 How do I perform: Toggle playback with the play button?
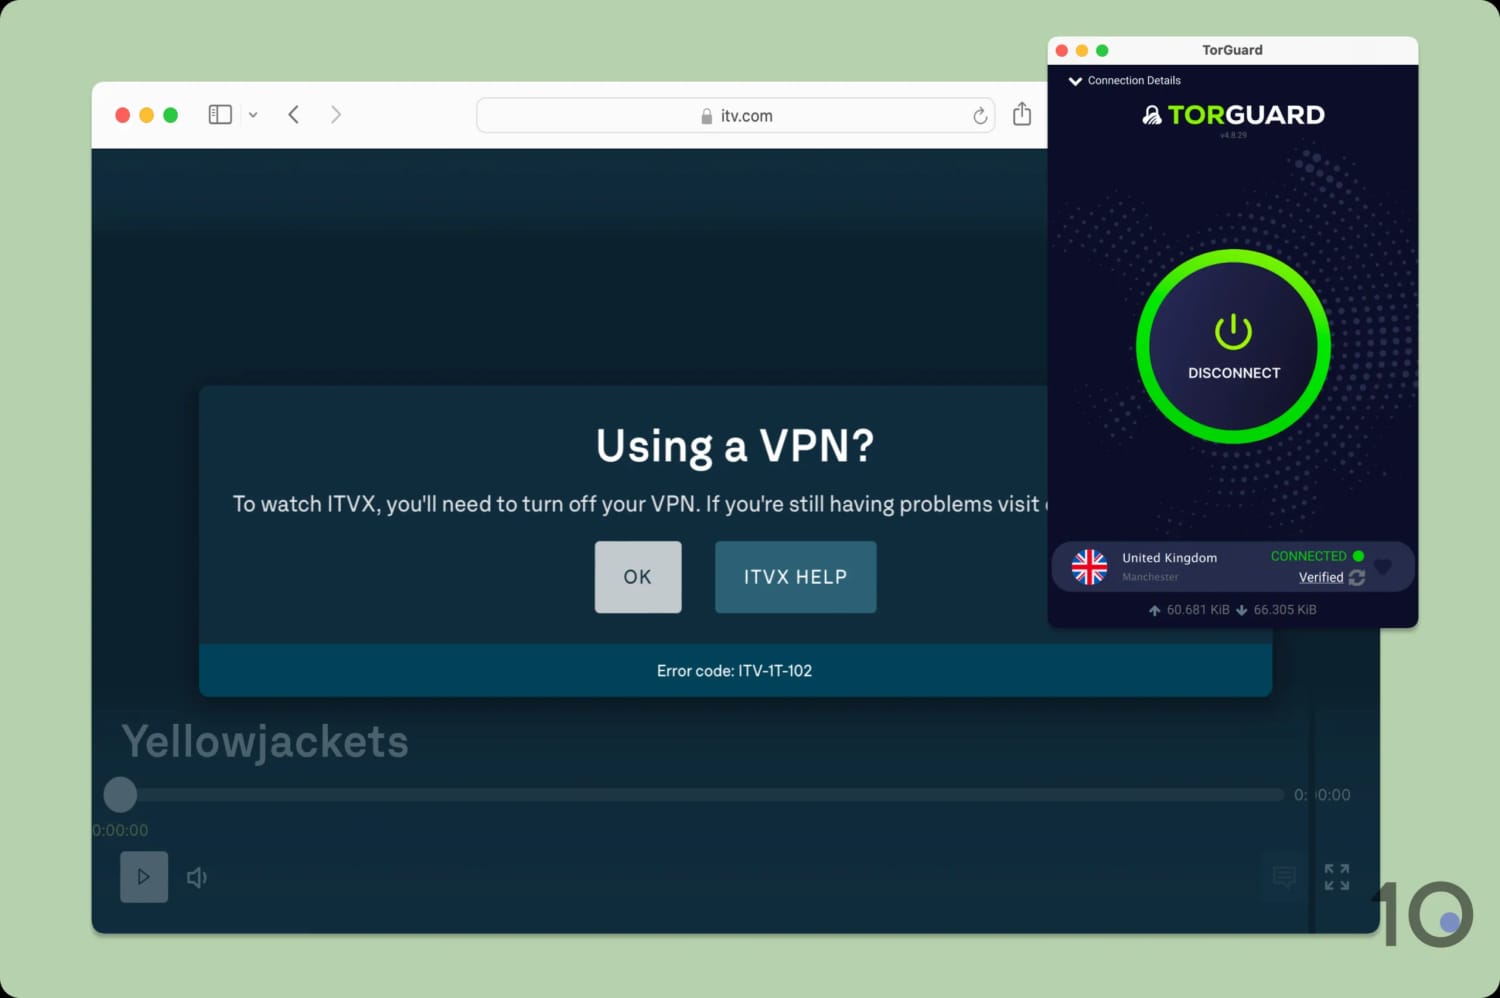pos(143,877)
